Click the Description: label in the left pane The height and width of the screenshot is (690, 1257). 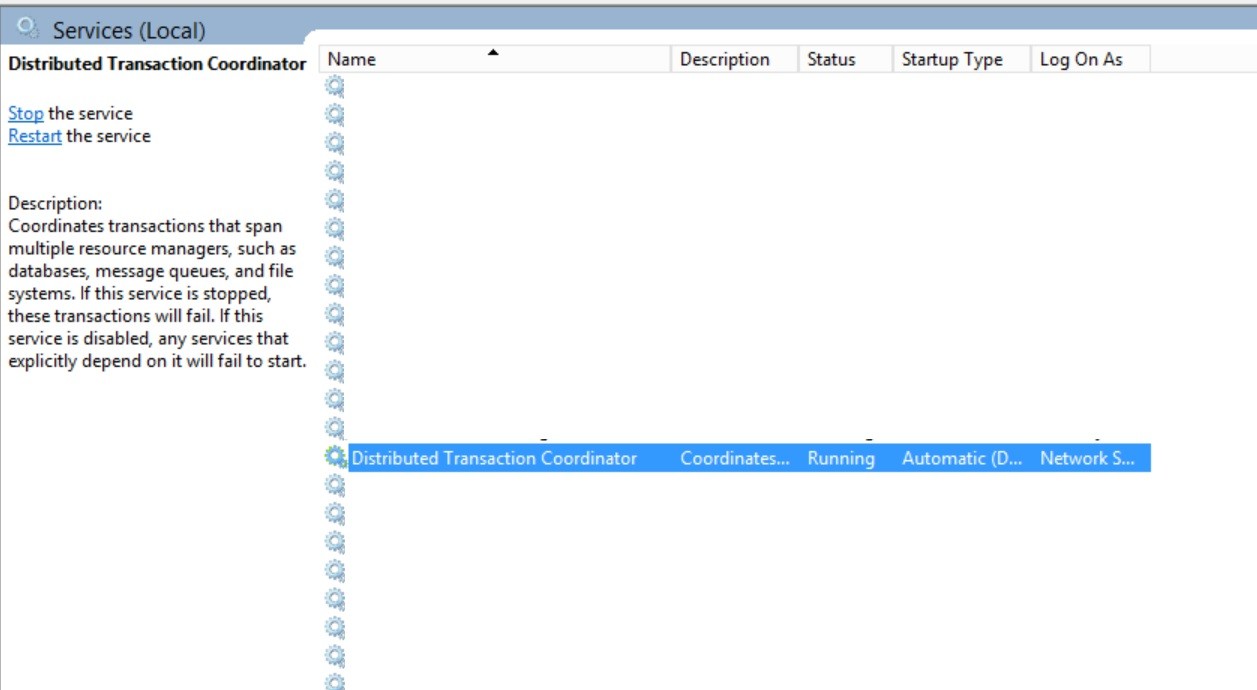coord(55,204)
